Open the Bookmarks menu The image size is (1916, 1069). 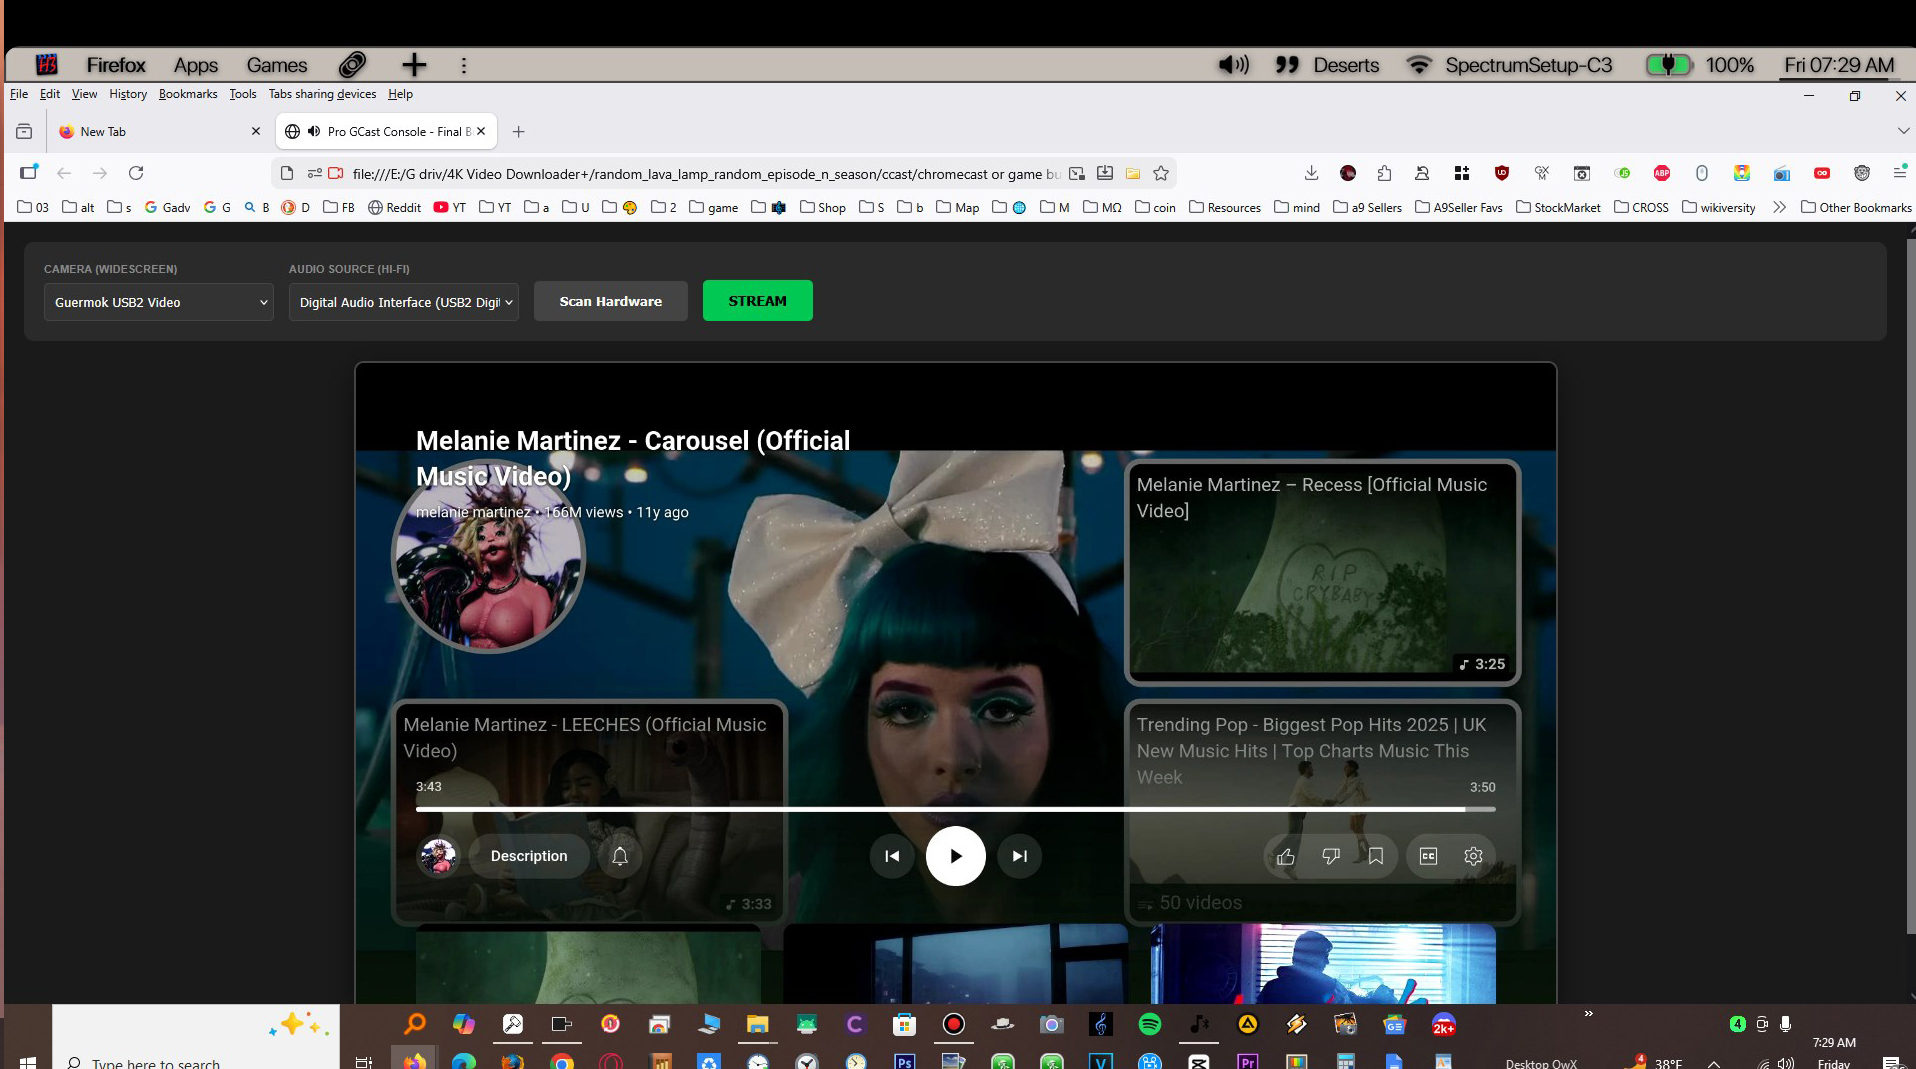(x=187, y=94)
